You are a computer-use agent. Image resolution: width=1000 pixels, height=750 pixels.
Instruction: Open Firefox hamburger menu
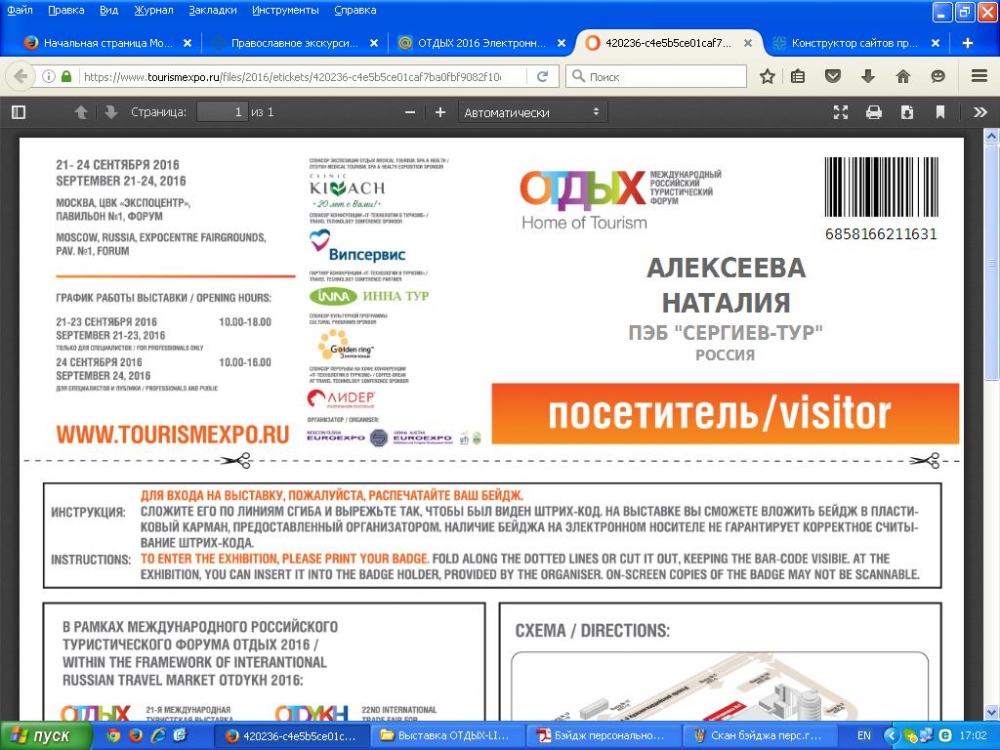[x=980, y=77]
